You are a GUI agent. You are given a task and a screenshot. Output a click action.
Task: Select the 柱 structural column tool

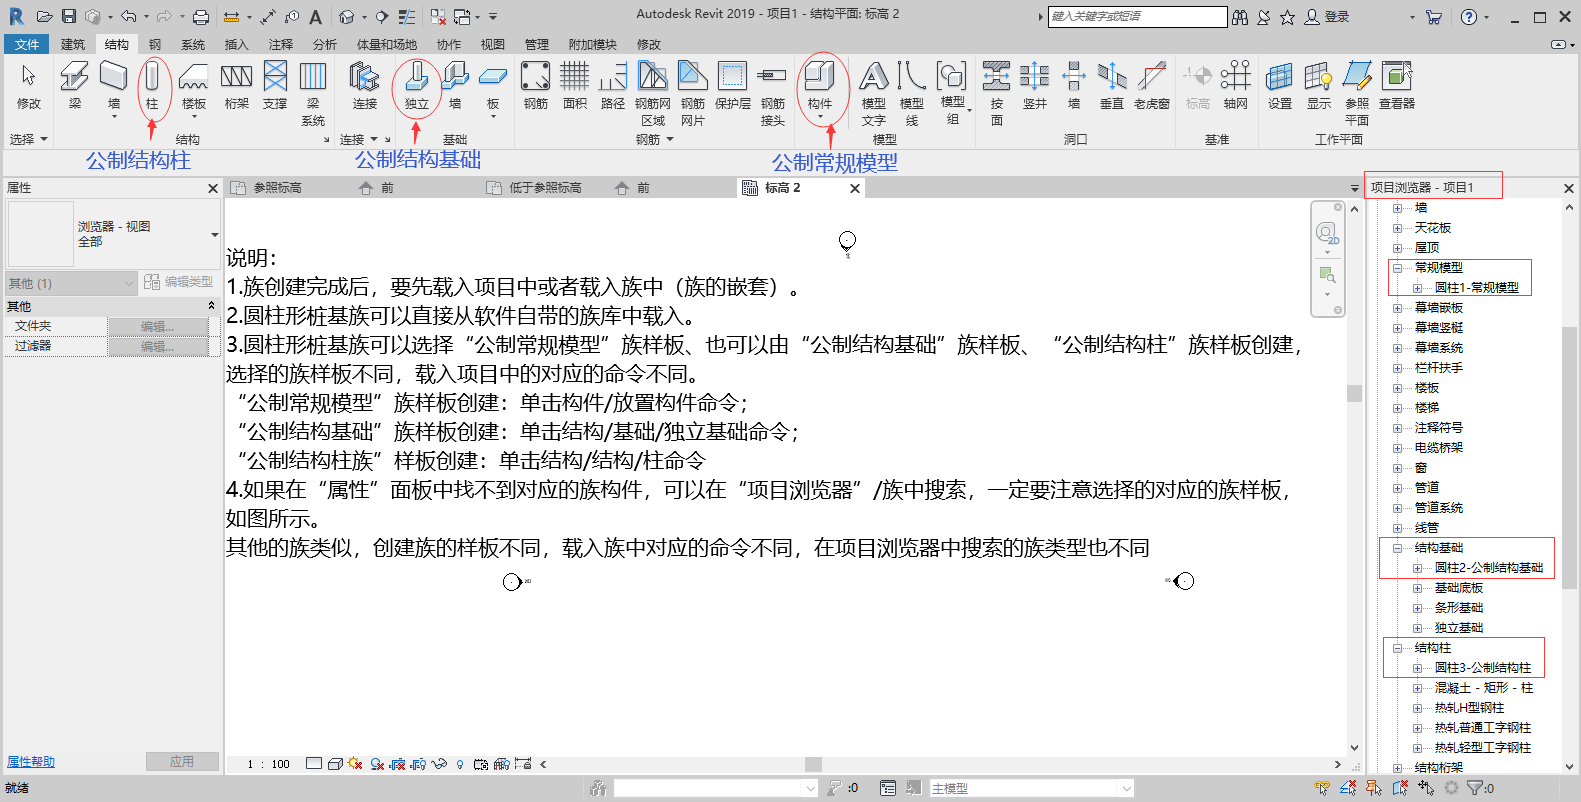tap(152, 86)
